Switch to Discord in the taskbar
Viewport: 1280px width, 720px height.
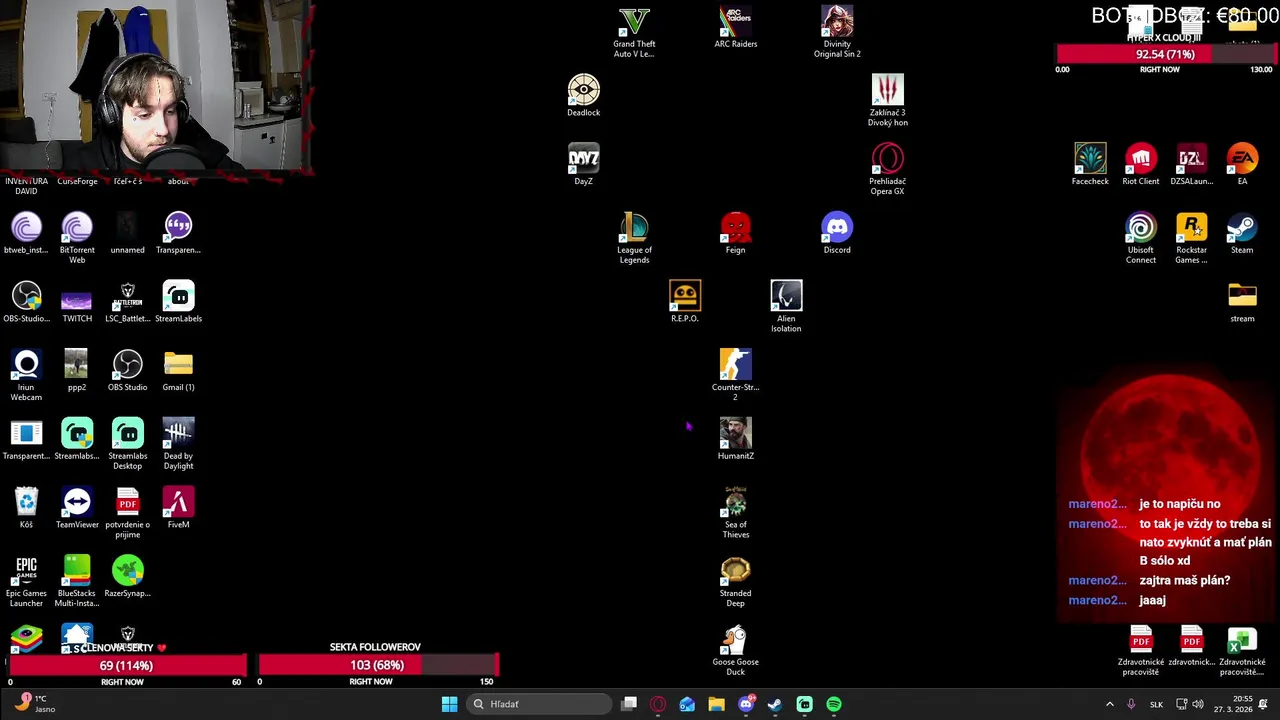pos(746,704)
